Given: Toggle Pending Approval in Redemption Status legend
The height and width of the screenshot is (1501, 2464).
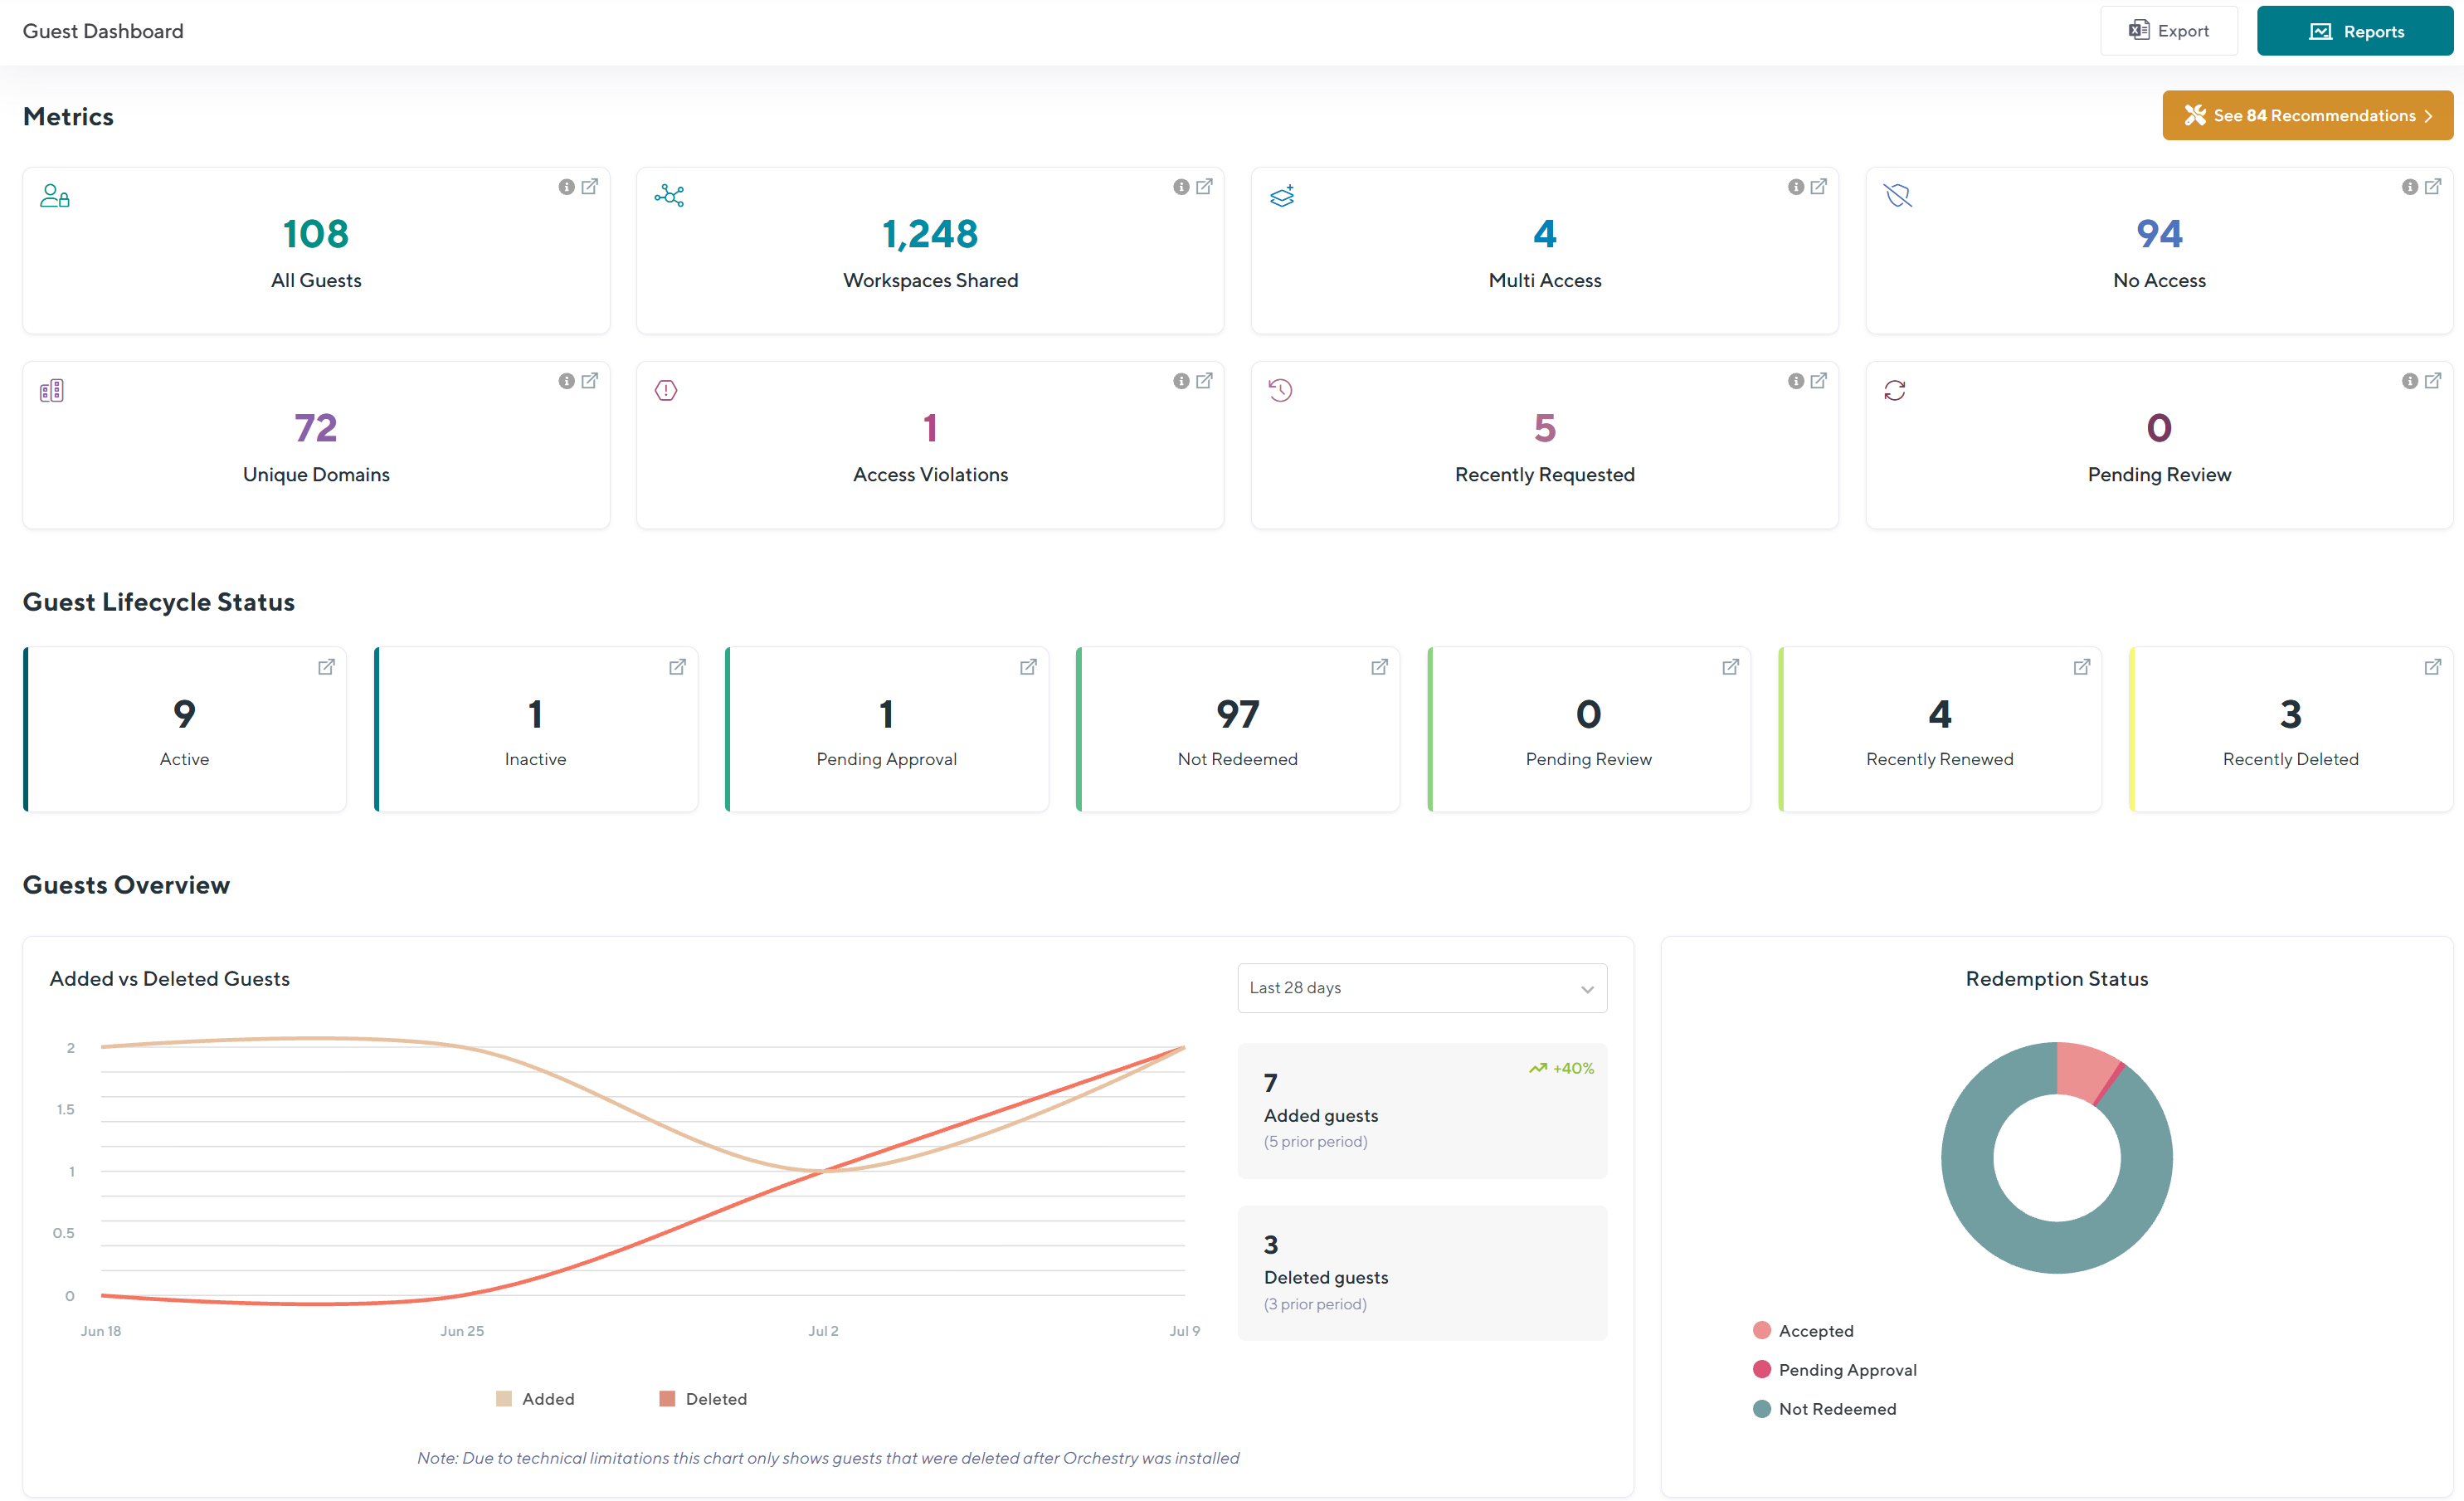Looking at the screenshot, I should tap(1835, 1370).
